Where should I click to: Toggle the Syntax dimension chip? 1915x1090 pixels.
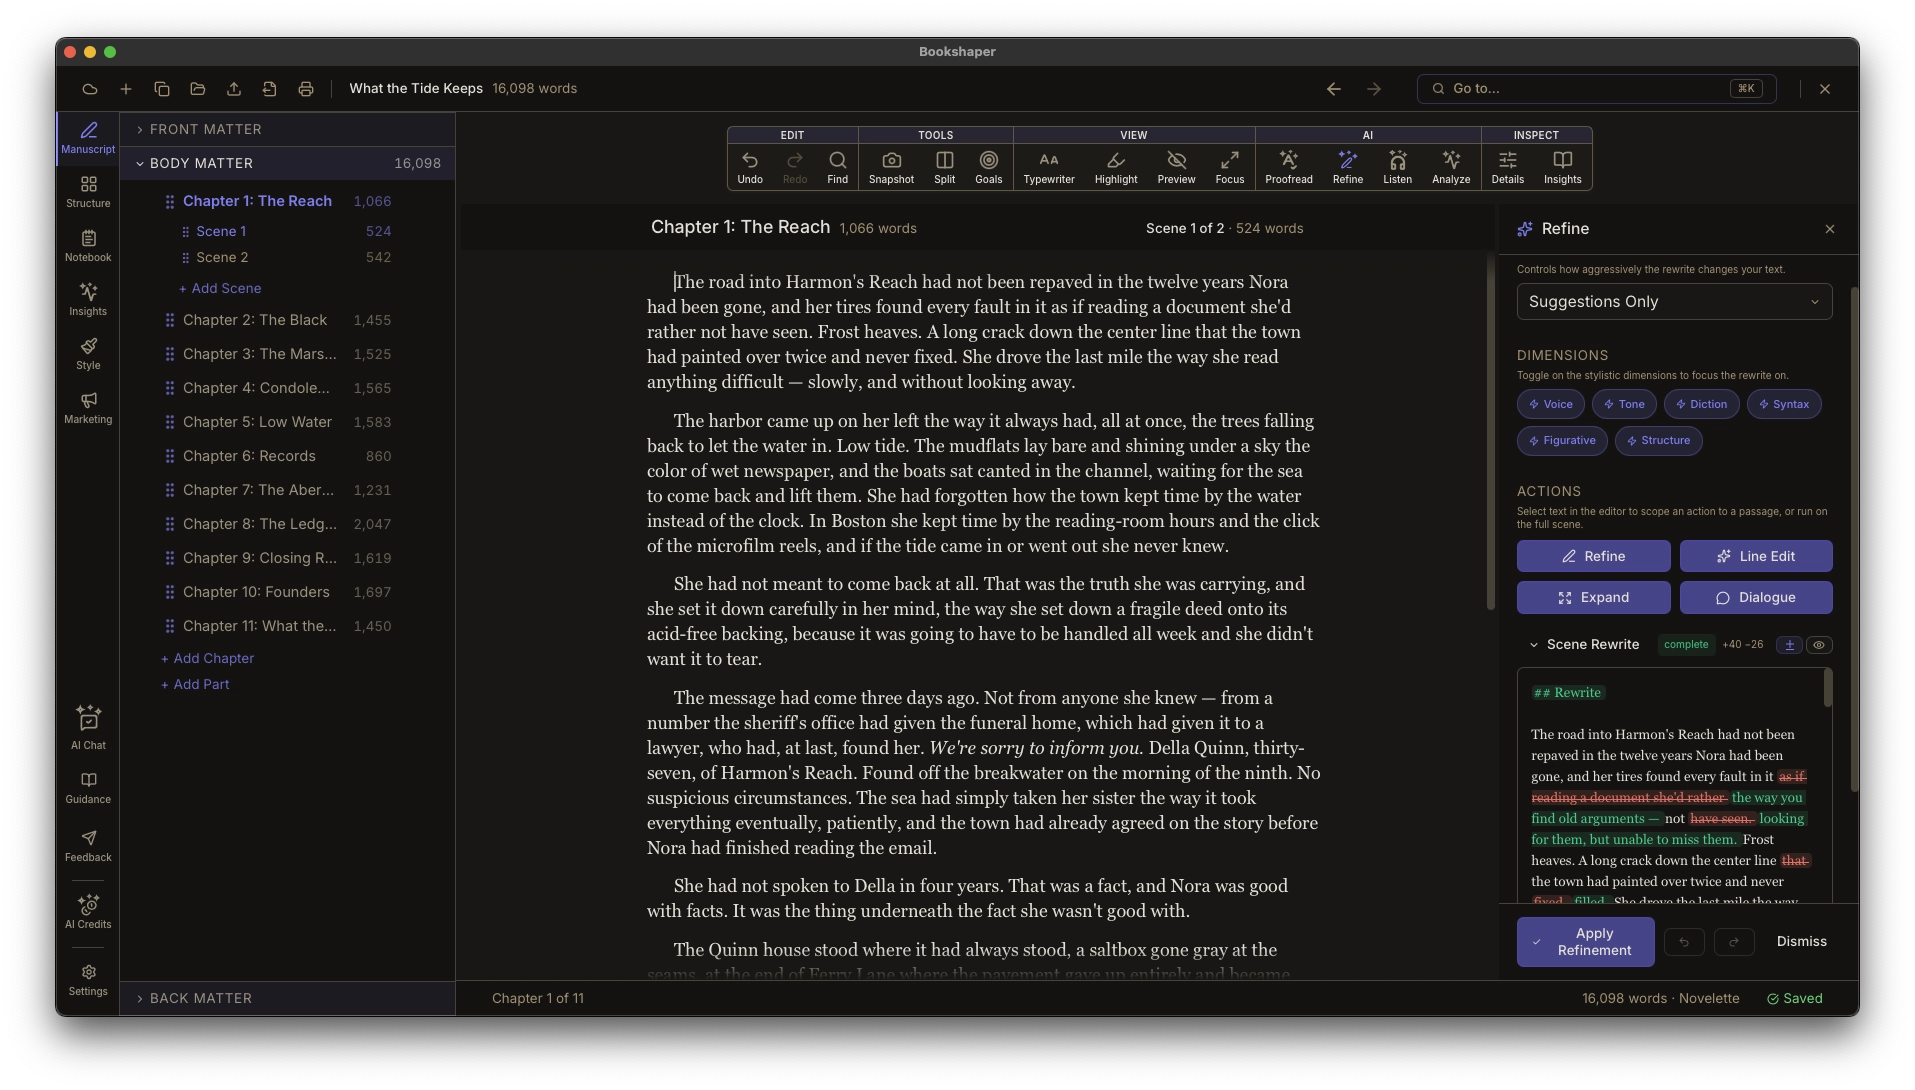pyautogui.click(x=1784, y=404)
